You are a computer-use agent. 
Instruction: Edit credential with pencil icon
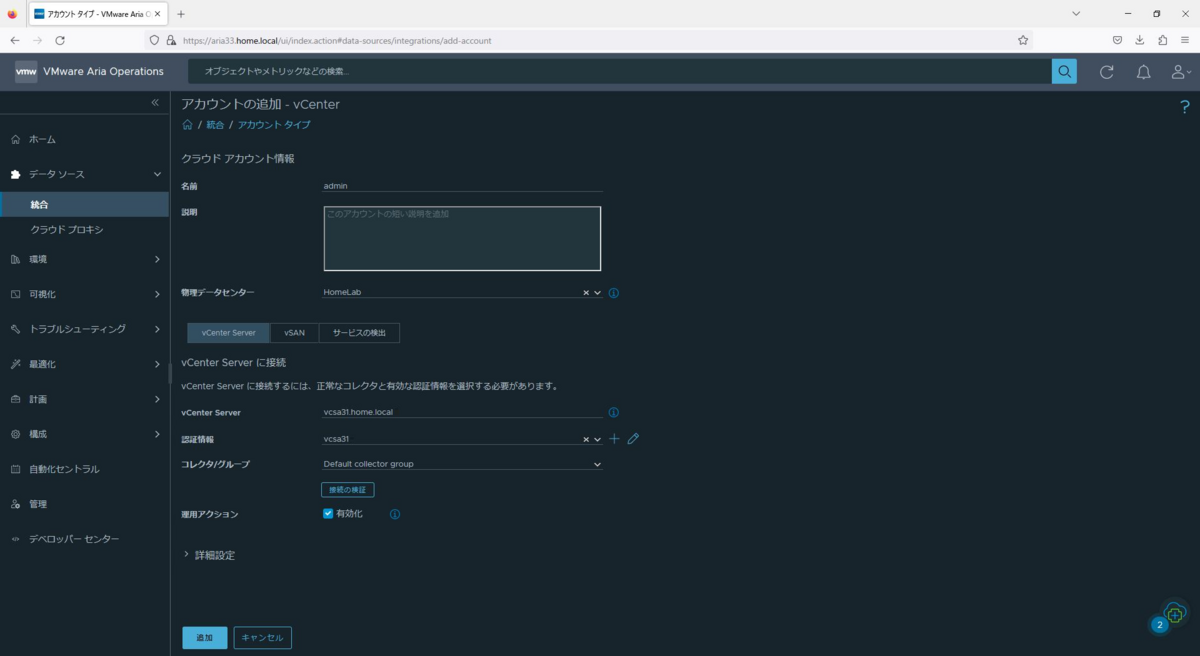(633, 439)
